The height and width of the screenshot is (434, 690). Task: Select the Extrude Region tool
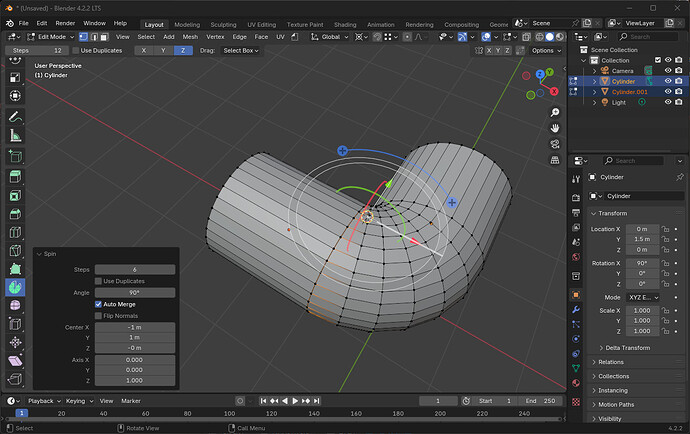(x=15, y=177)
